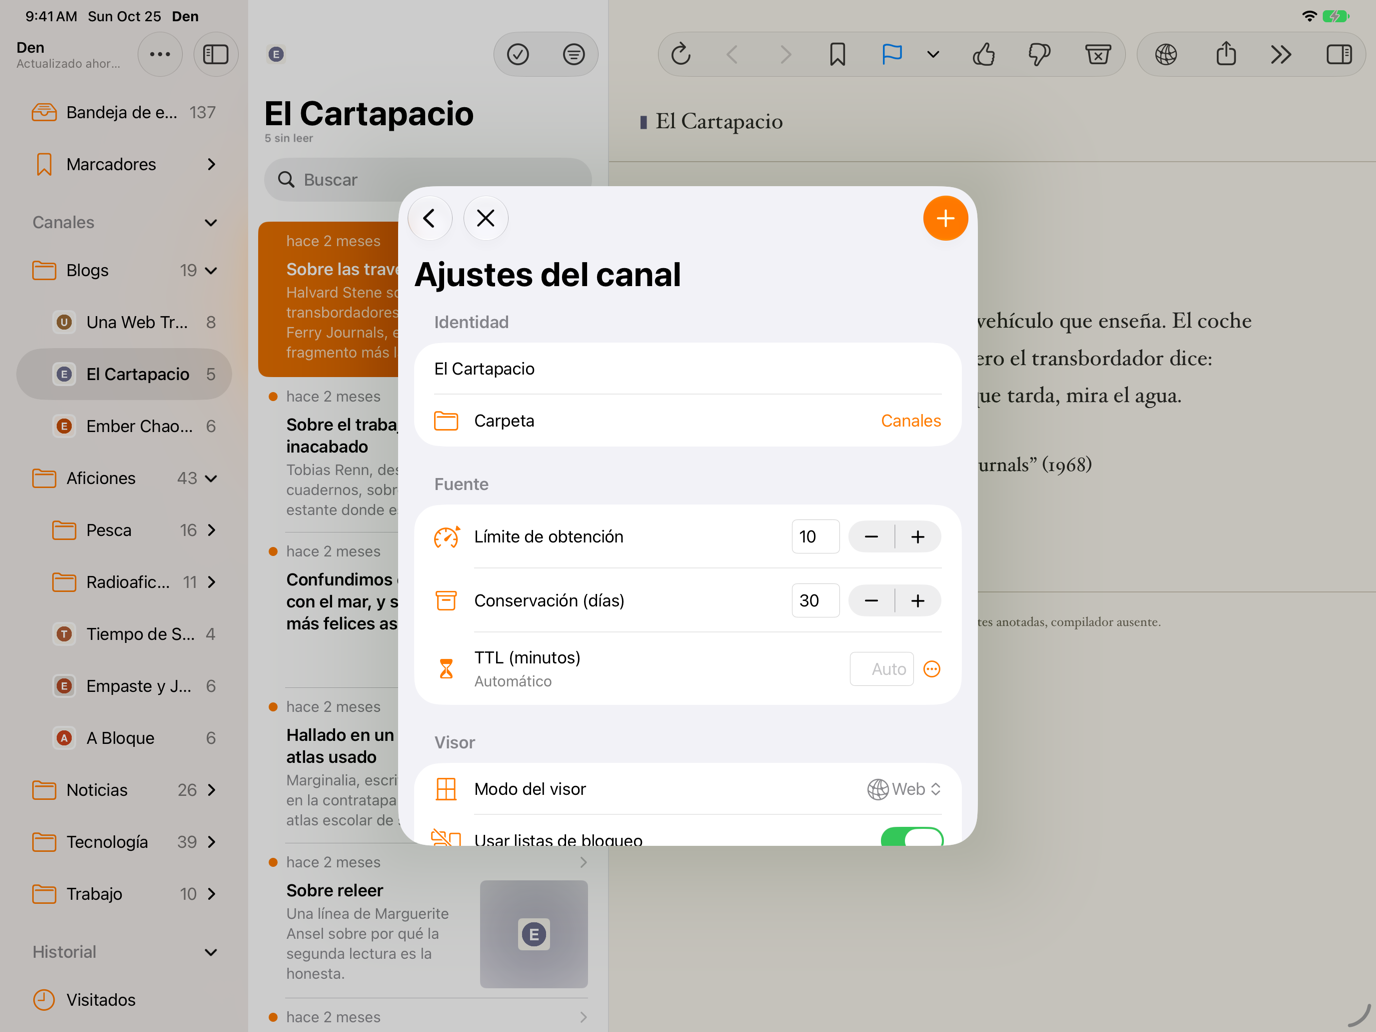Increase the Límite de obtención value
Screen dimensions: 1376x1032
coord(918,537)
